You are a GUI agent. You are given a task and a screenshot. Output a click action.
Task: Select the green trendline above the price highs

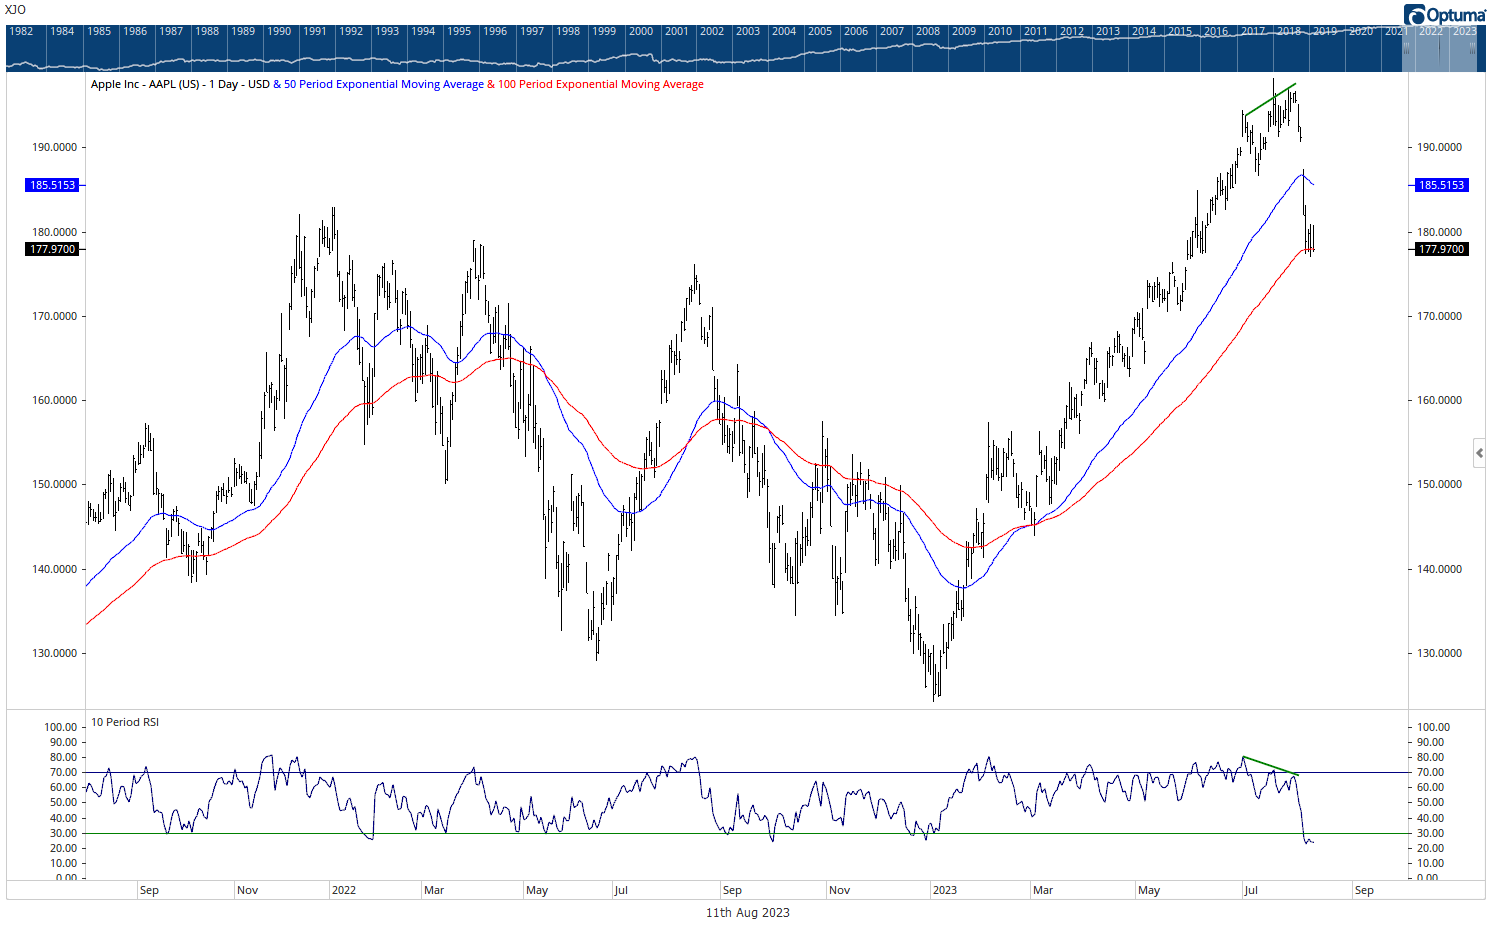pos(1270,99)
